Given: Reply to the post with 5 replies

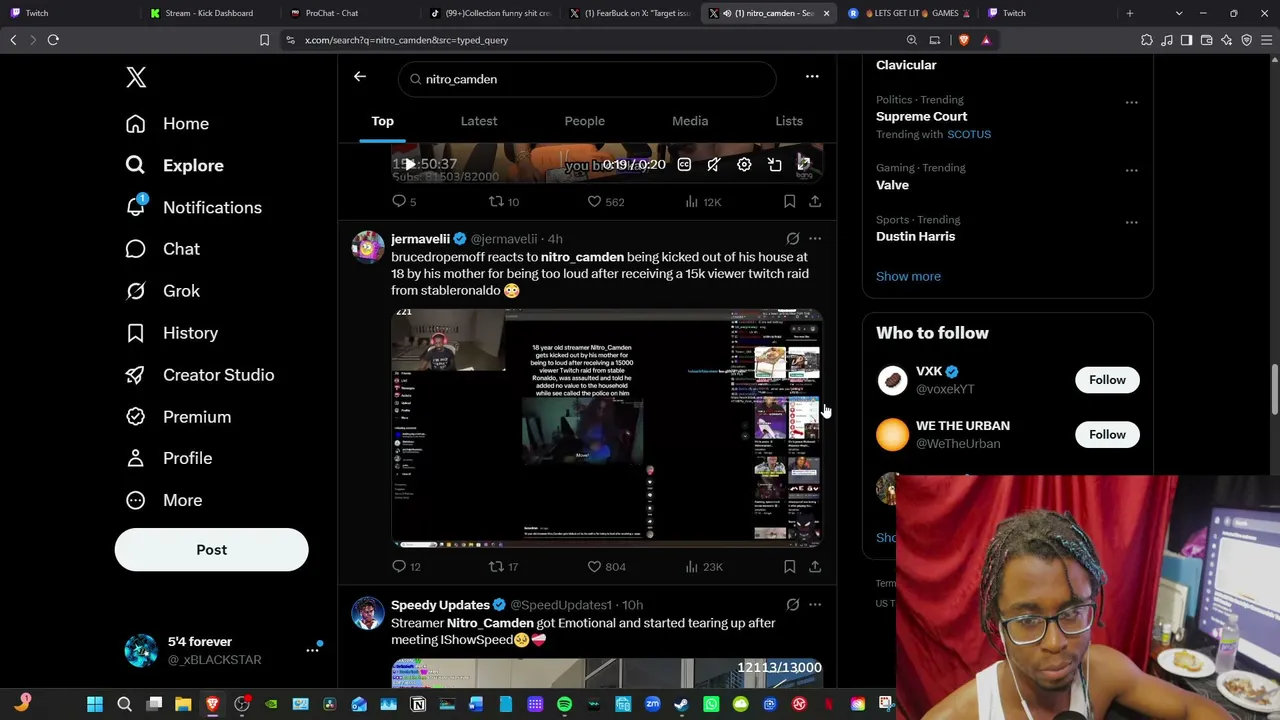Looking at the screenshot, I should tap(404, 202).
